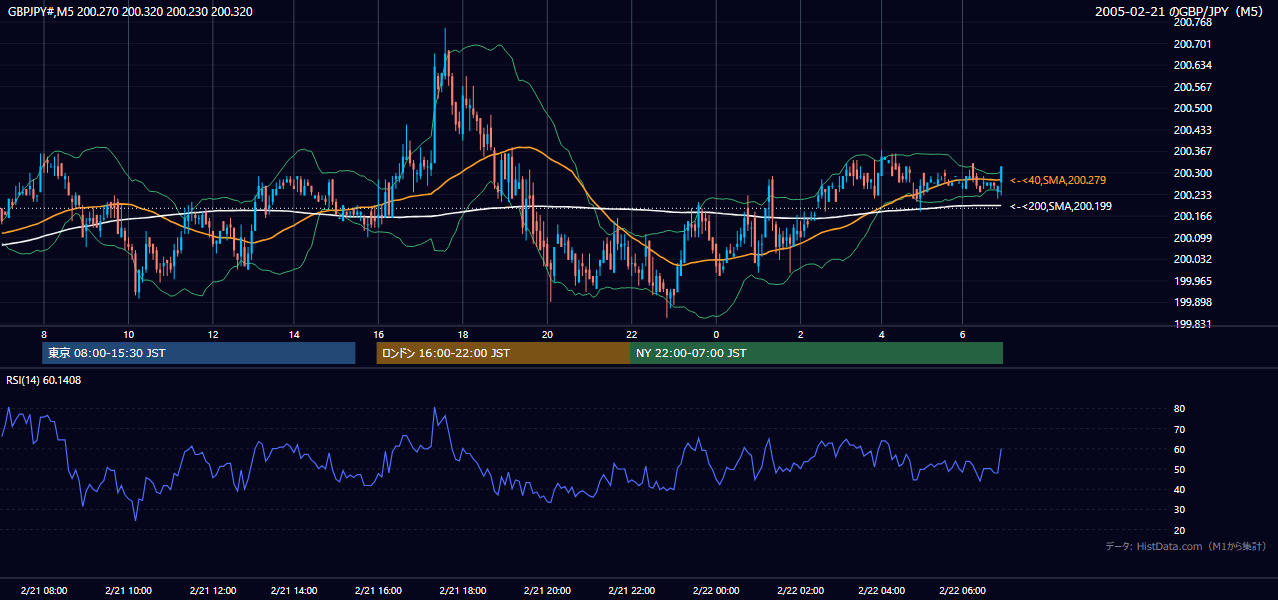The height and width of the screenshot is (600, 1278).
Task: Click hour label 14 under price chart
Action: [x=295, y=334]
